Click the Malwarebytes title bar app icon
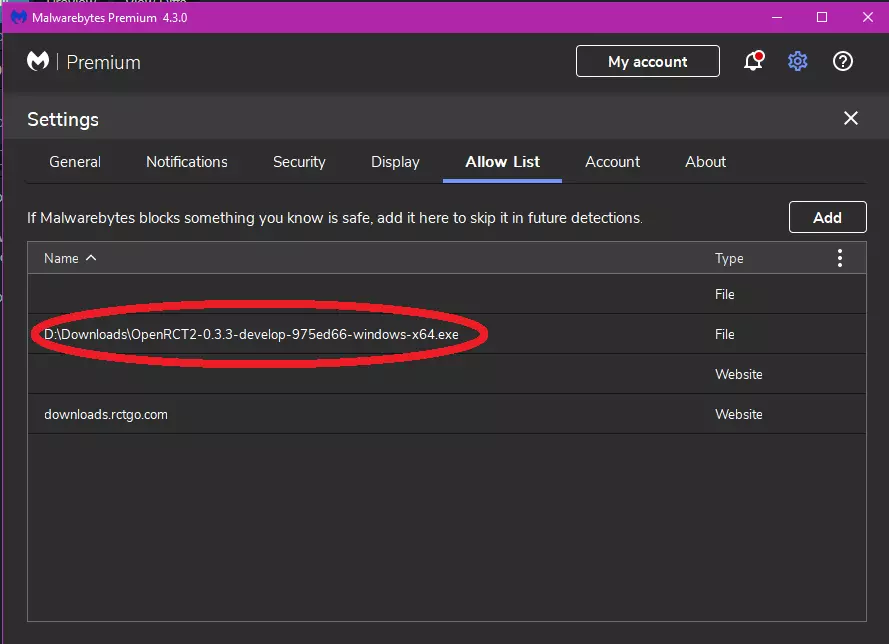This screenshot has width=889, height=644. pyautogui.click(x=19, y=17)
